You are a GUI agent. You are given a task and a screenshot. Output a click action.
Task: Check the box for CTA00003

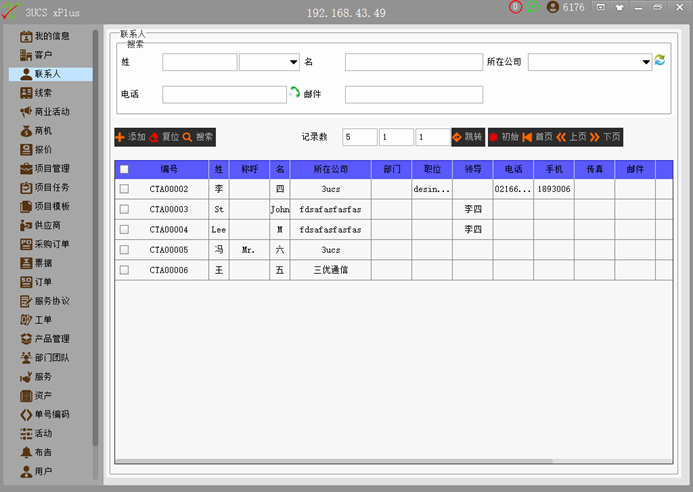[124, 209]
